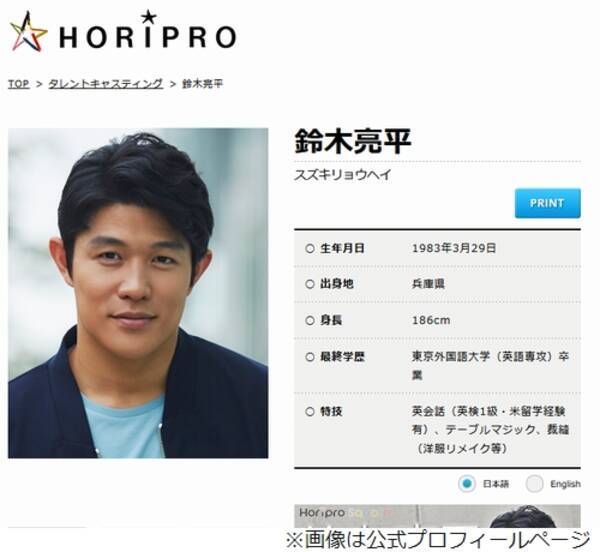
Task: Click the circle bullet beside 特技
Action: 310,412
